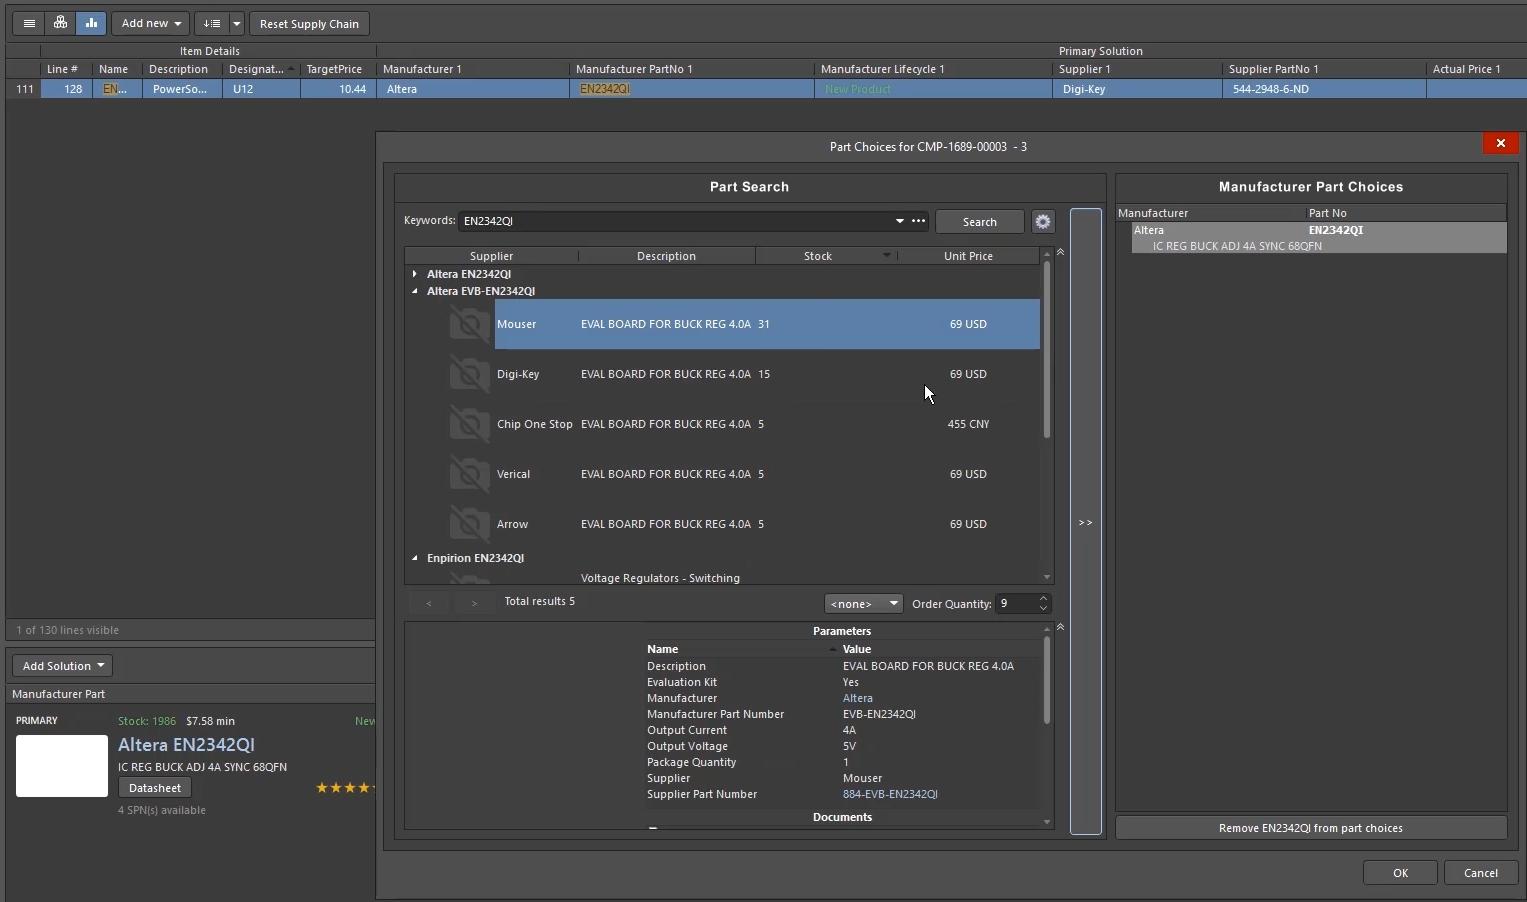
Task: Open search settings gear icon
Action: [x=1043, y=222]
